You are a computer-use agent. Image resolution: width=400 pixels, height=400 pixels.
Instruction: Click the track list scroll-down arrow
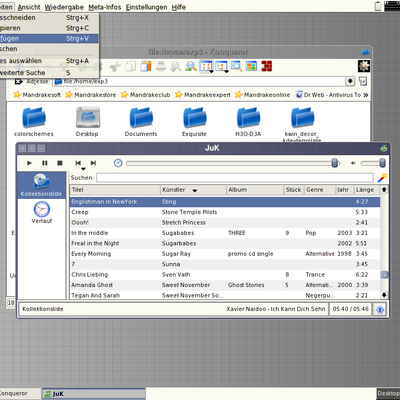[384, 295]
